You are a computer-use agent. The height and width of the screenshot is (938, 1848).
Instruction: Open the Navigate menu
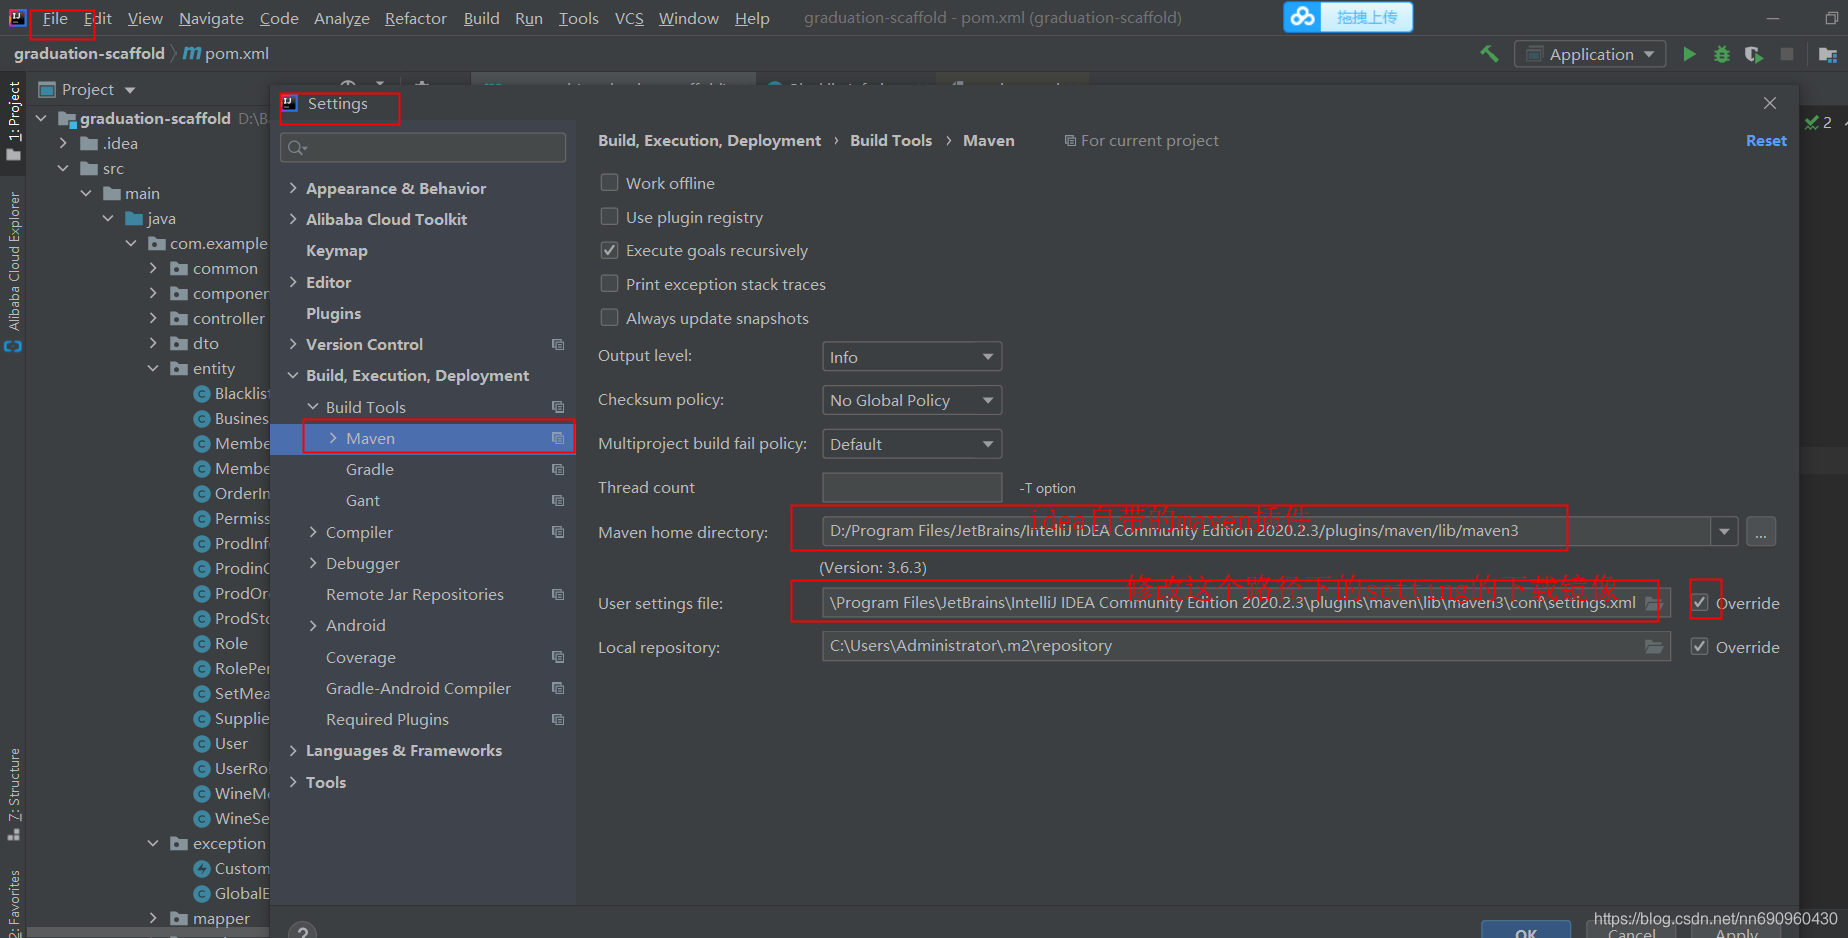[x=211, y=18]
